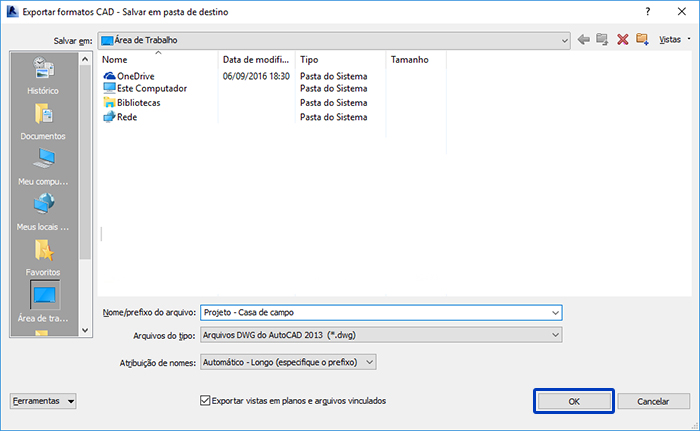Viewport: 700px width, 431px height.
Task: Click the OneDrive cloud icon
Action: (x=109, y=76)
